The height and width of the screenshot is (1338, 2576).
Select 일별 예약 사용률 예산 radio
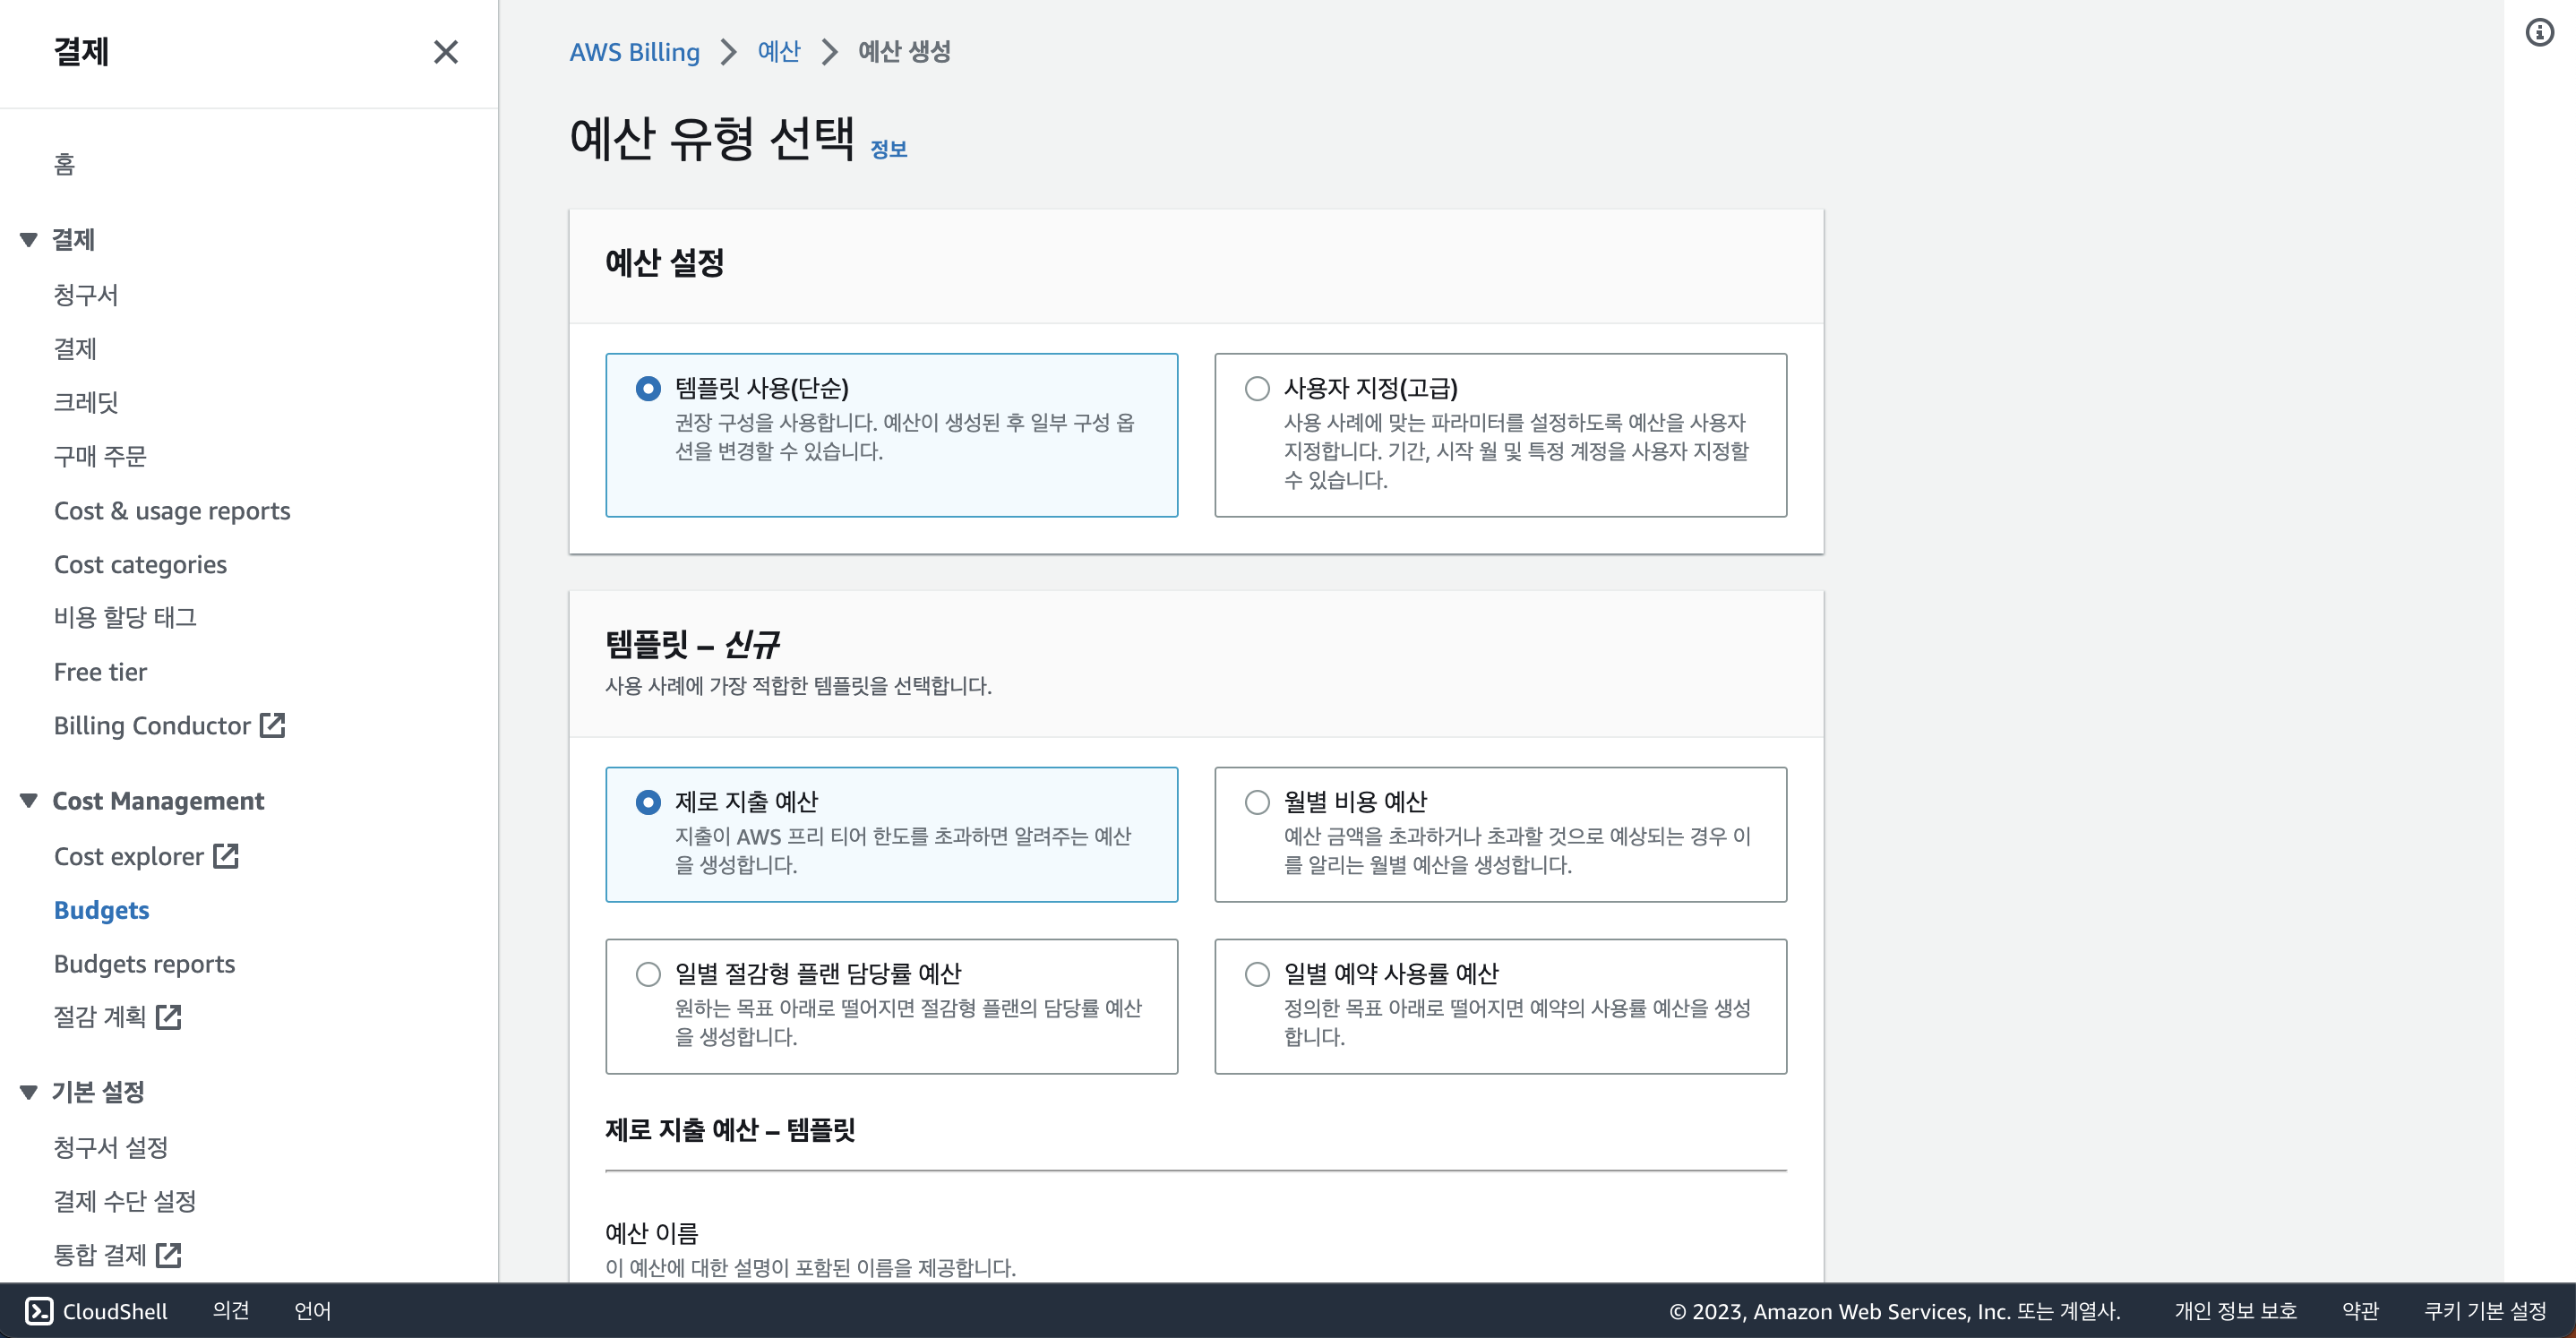(1257, 974)
